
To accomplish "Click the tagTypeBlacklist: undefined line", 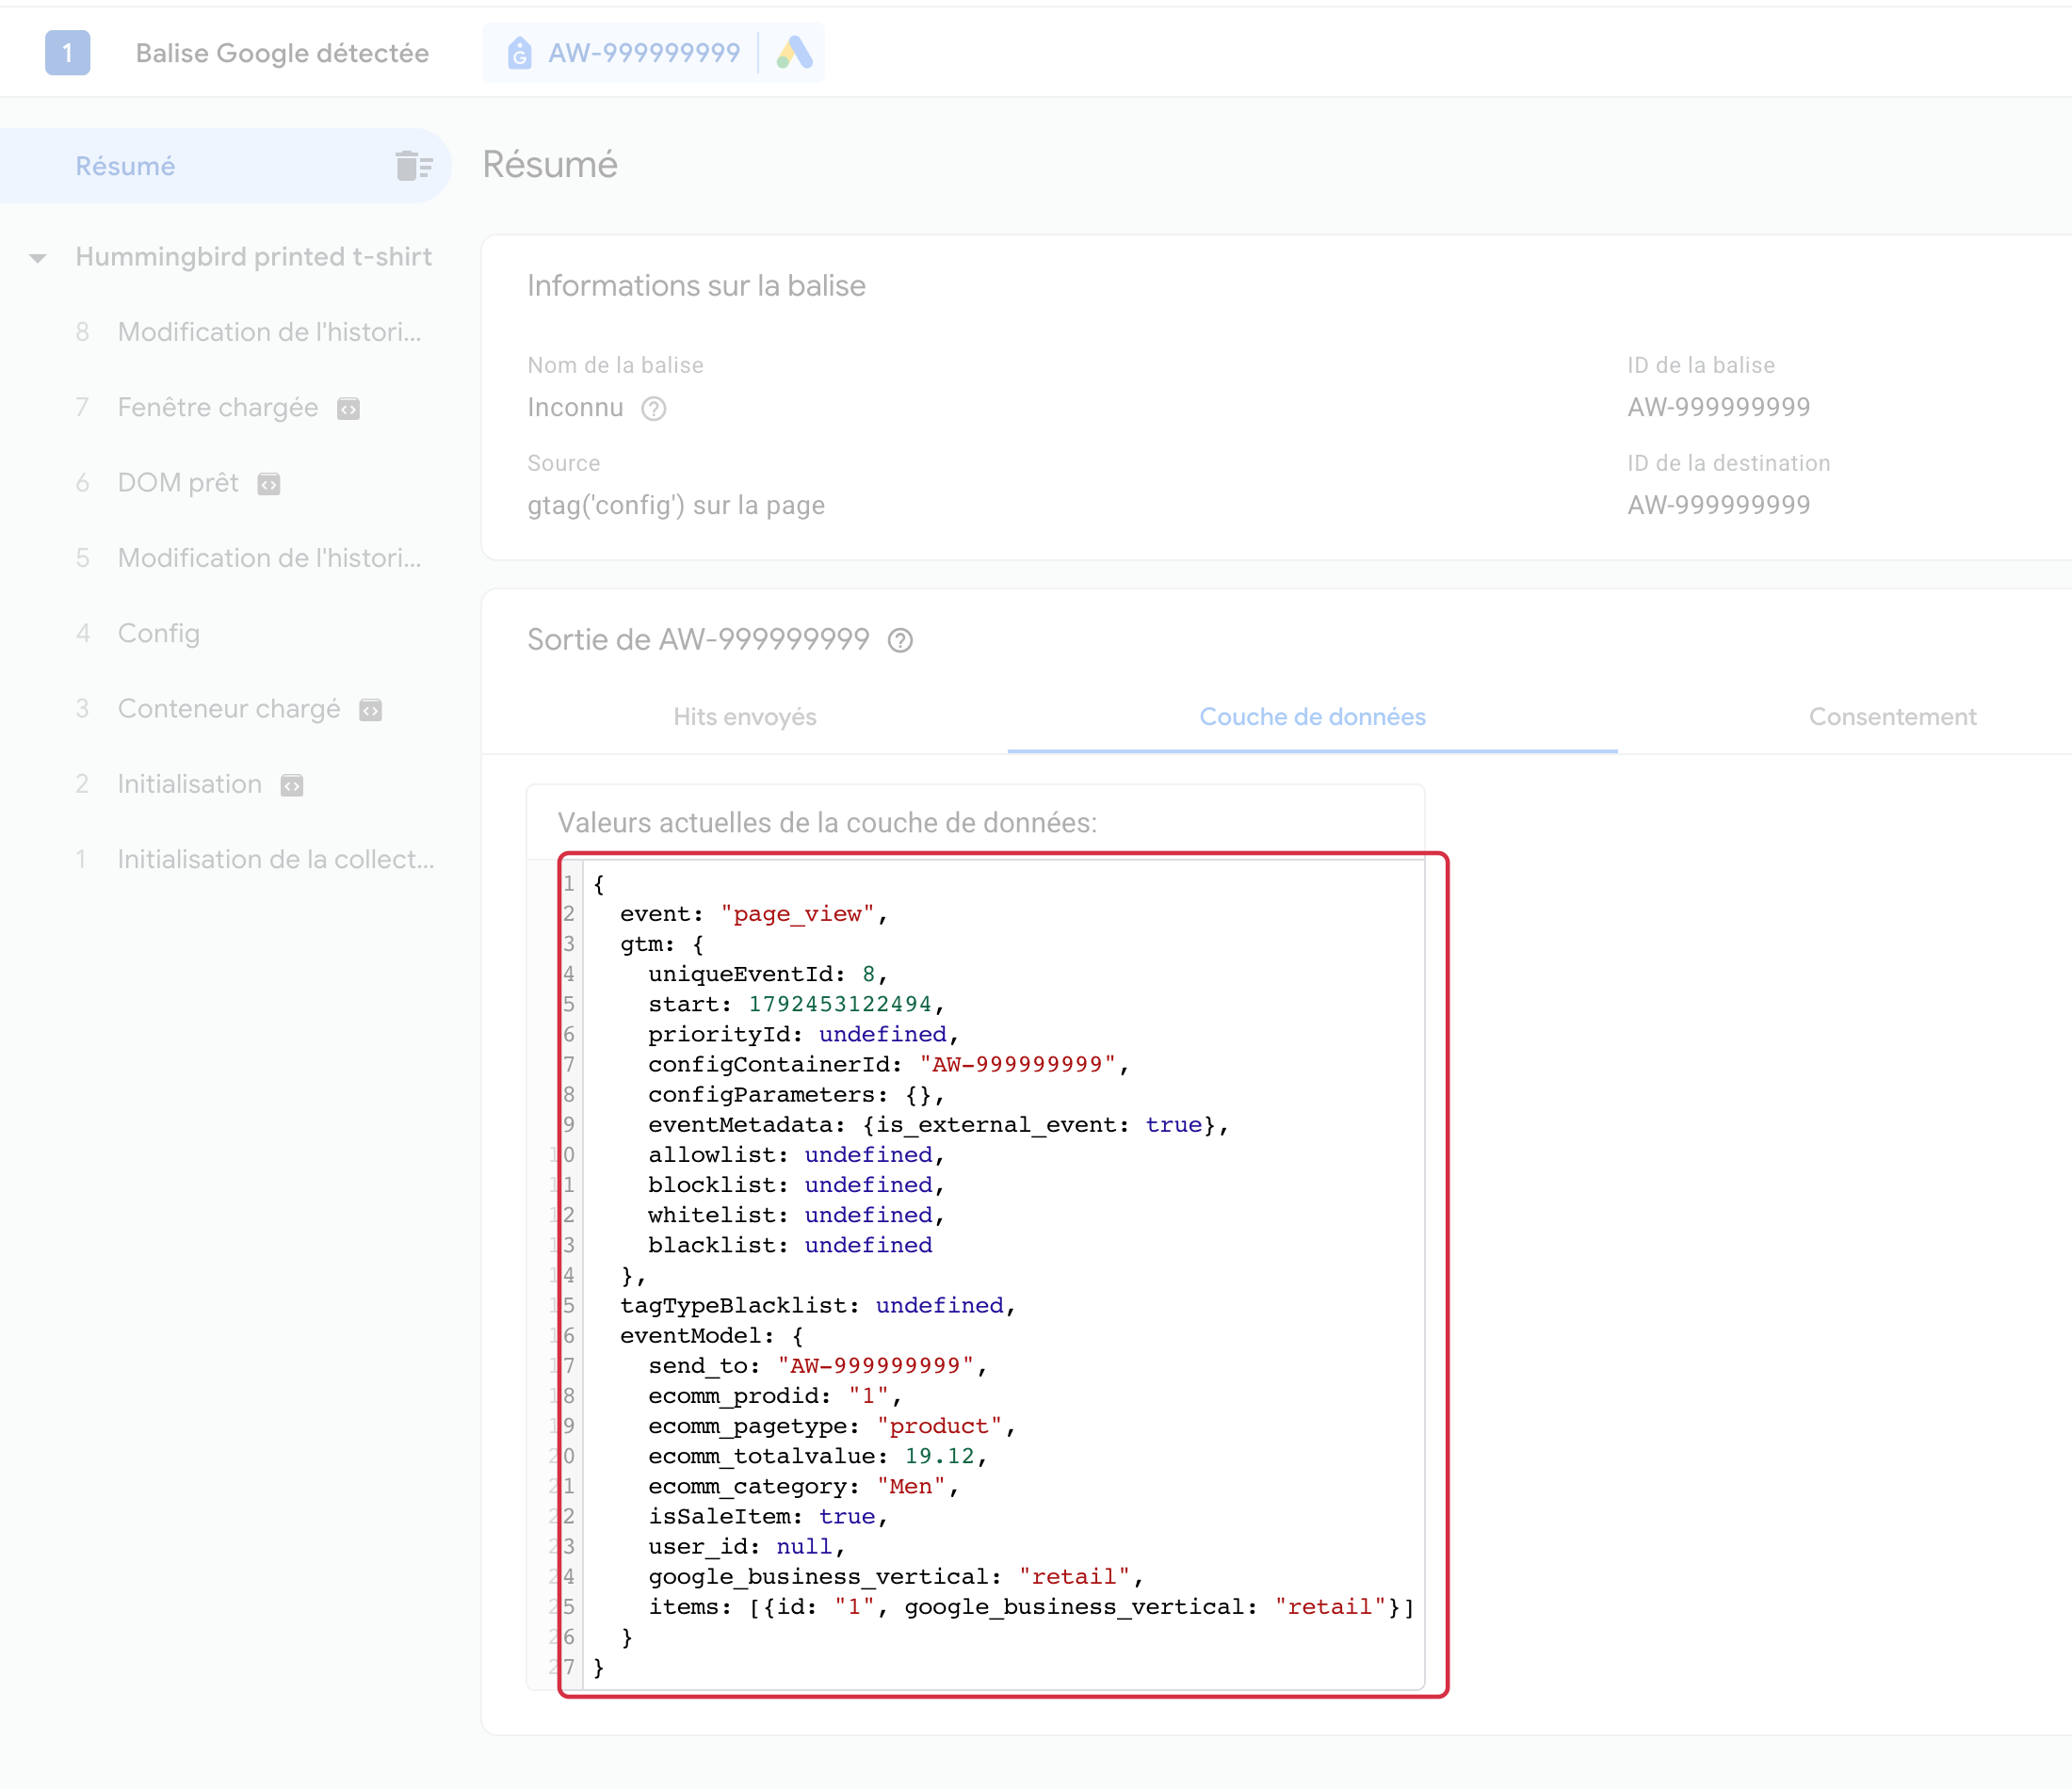I will click(818, 1306).
